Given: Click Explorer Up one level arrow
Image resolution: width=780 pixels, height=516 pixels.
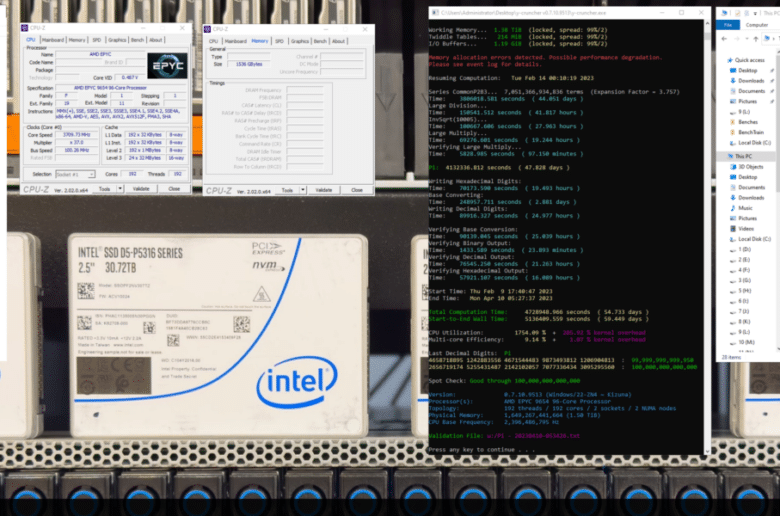Looking at the screenshot, I should [x=756, y=39].
